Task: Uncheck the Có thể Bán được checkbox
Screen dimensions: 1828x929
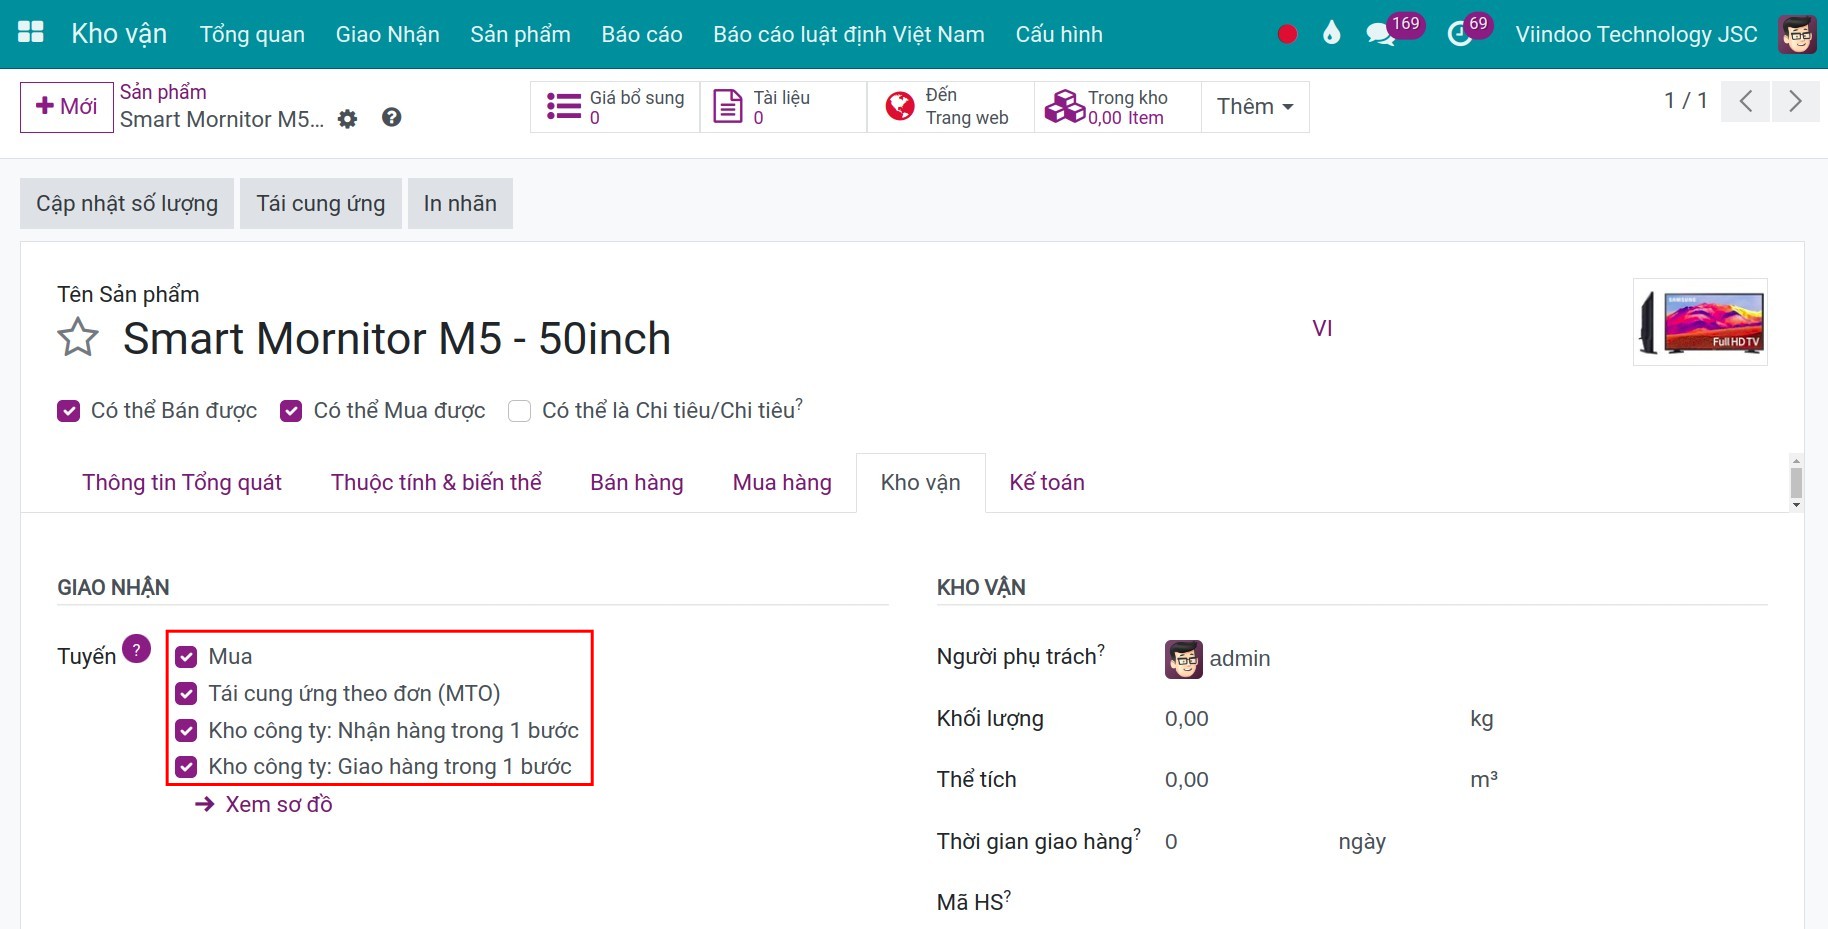Action: (68, 411)
